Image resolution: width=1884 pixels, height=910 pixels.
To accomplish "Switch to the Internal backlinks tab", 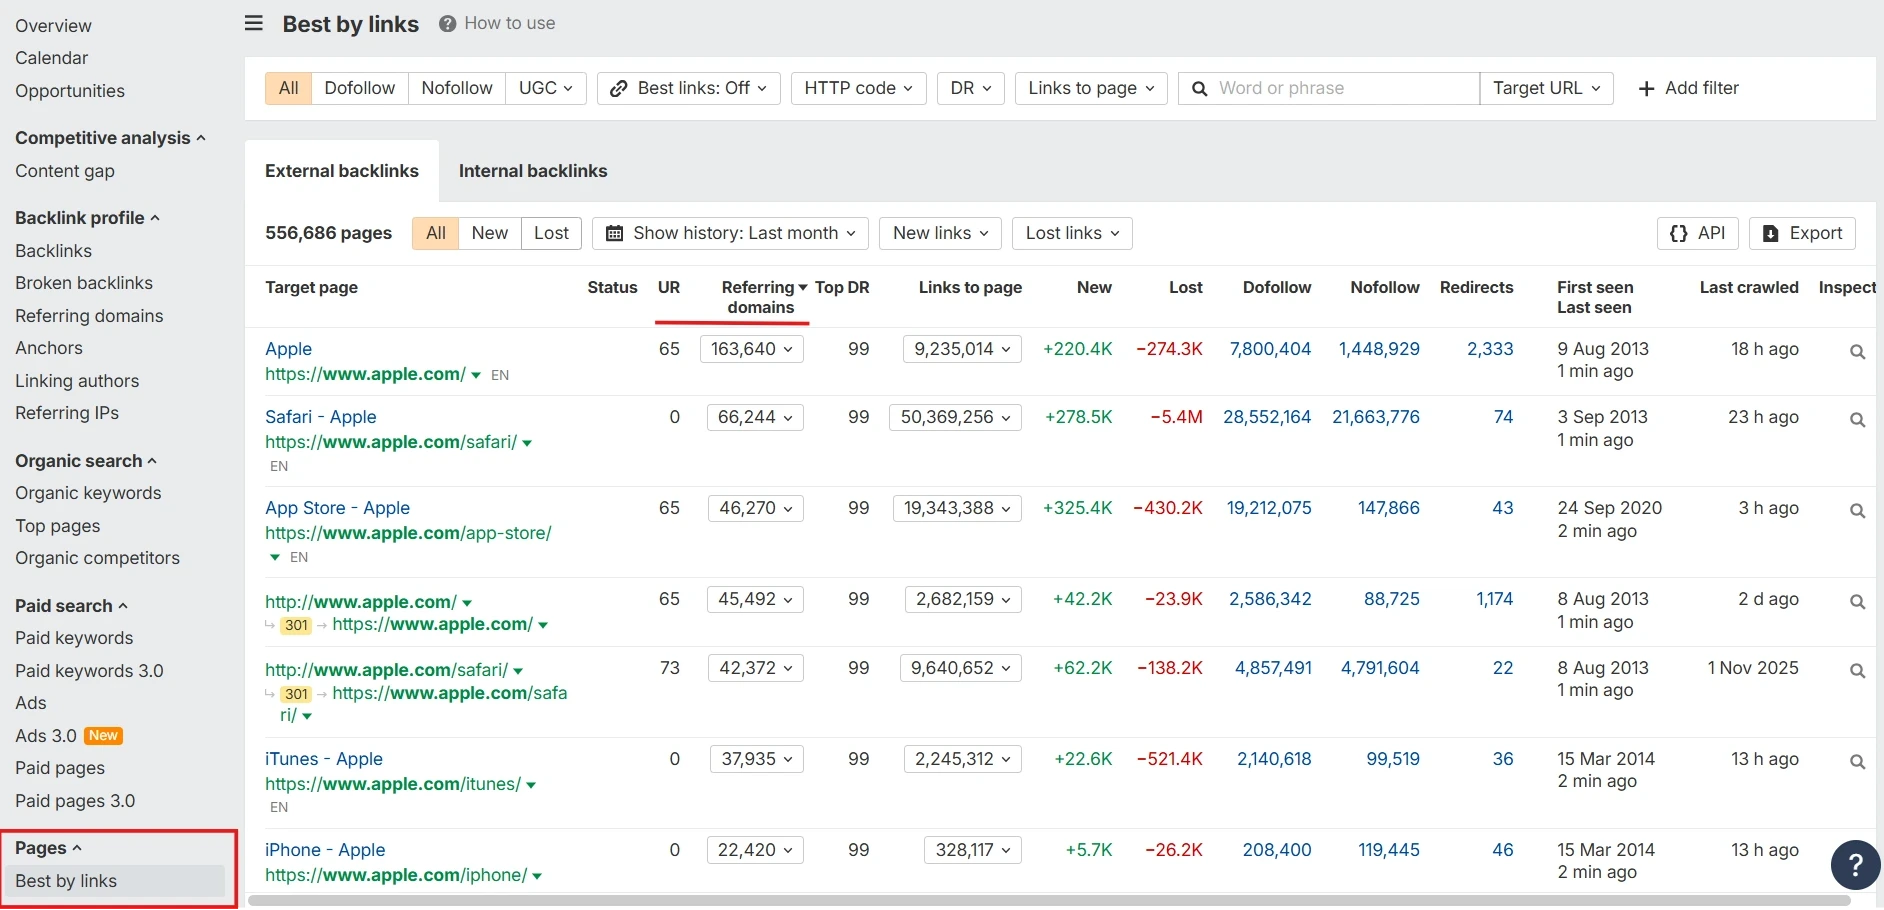I will (533, 171).
